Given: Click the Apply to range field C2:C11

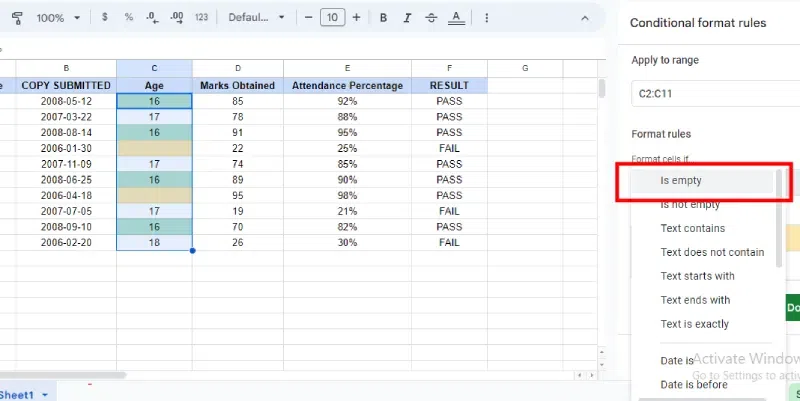Looking at the screenshot, I should point(715,94).
